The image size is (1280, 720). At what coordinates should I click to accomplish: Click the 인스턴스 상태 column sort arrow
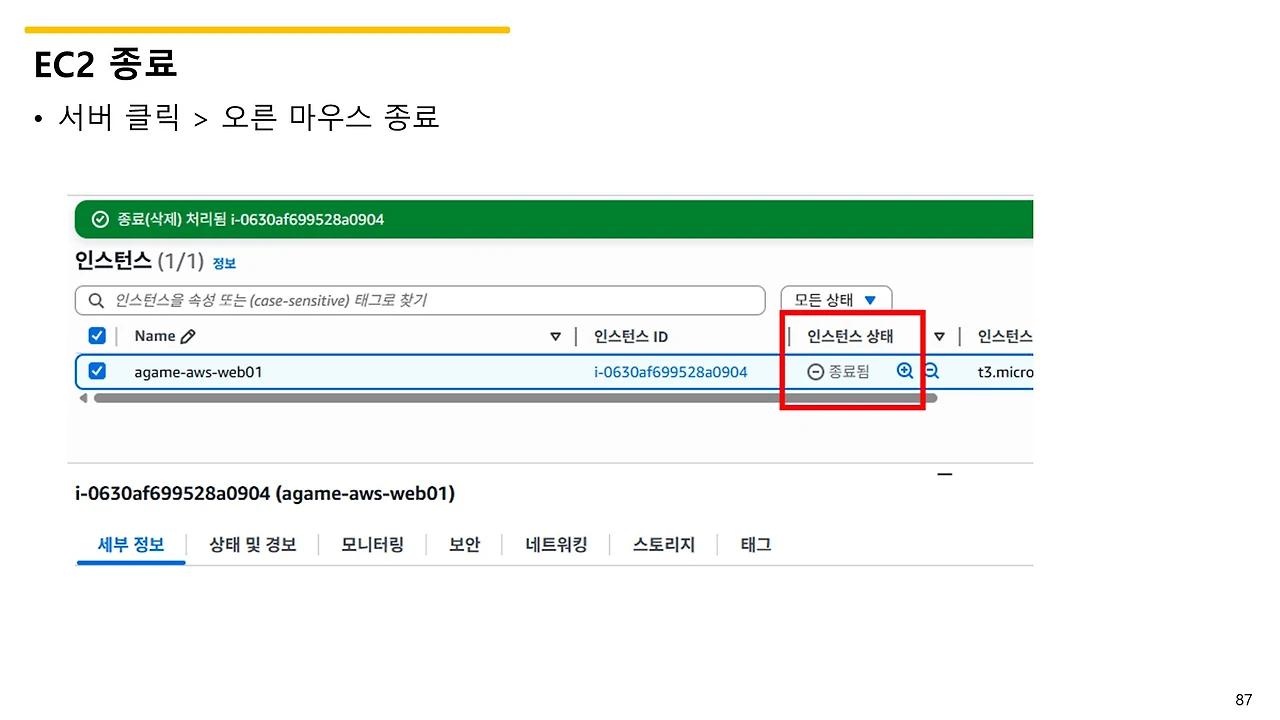tap(939, 336)
